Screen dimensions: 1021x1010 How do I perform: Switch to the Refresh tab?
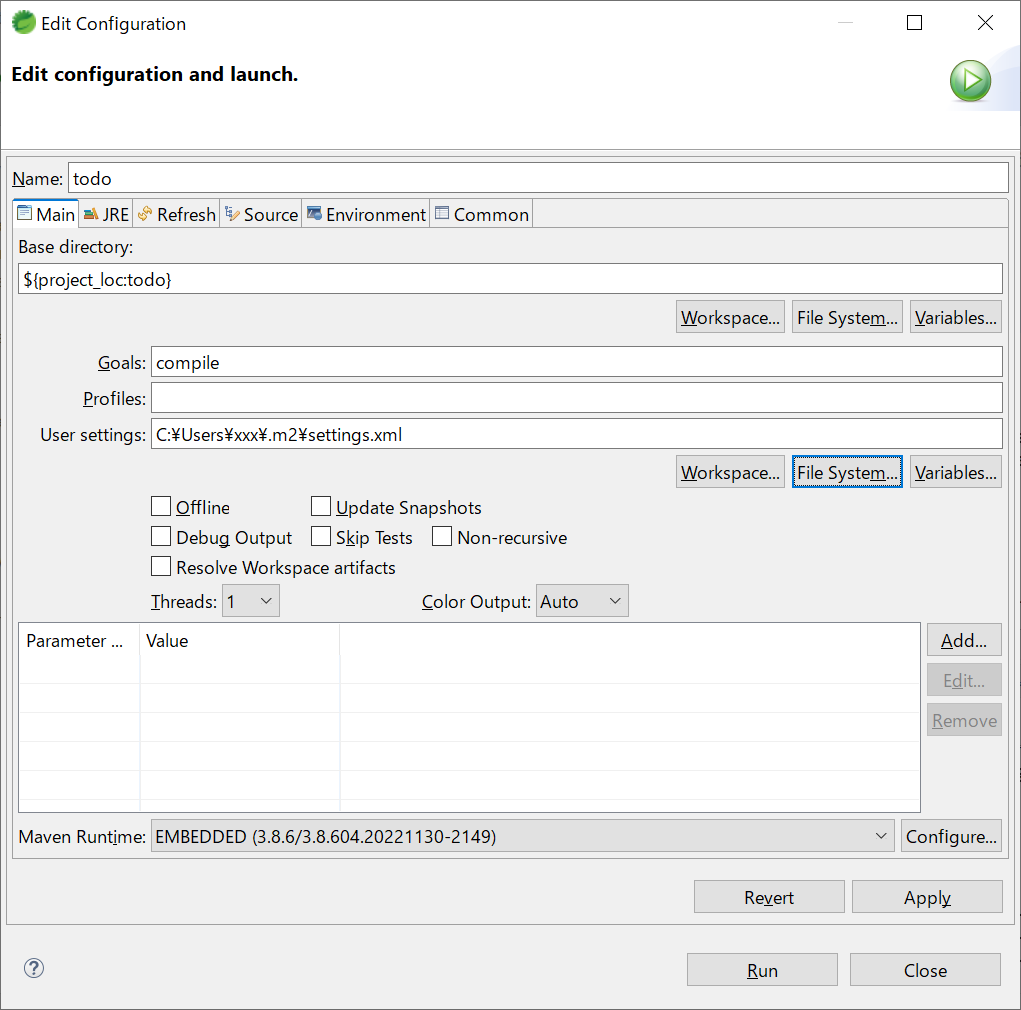[x=177, y=214]
